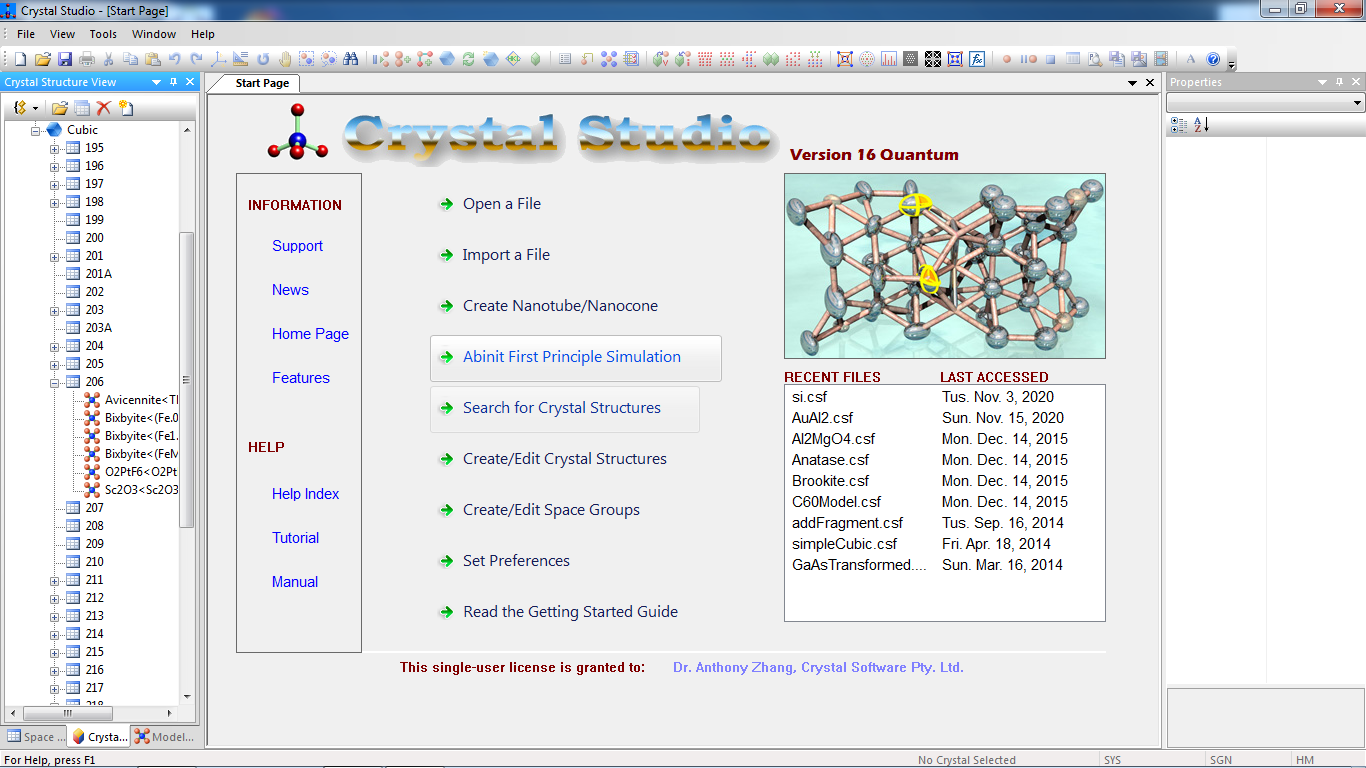
Task: Collapse space group 206 tree node
Action: 55,382
